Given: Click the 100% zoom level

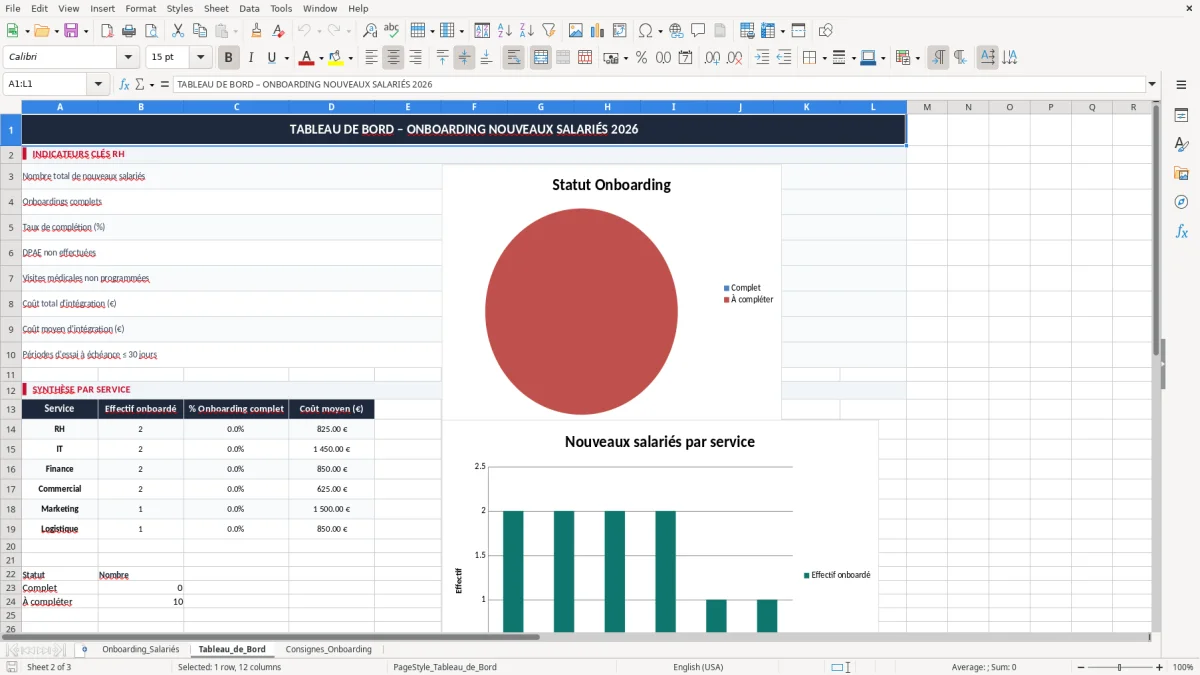Looking at the screenshot, I should [x=1182, y=667].
